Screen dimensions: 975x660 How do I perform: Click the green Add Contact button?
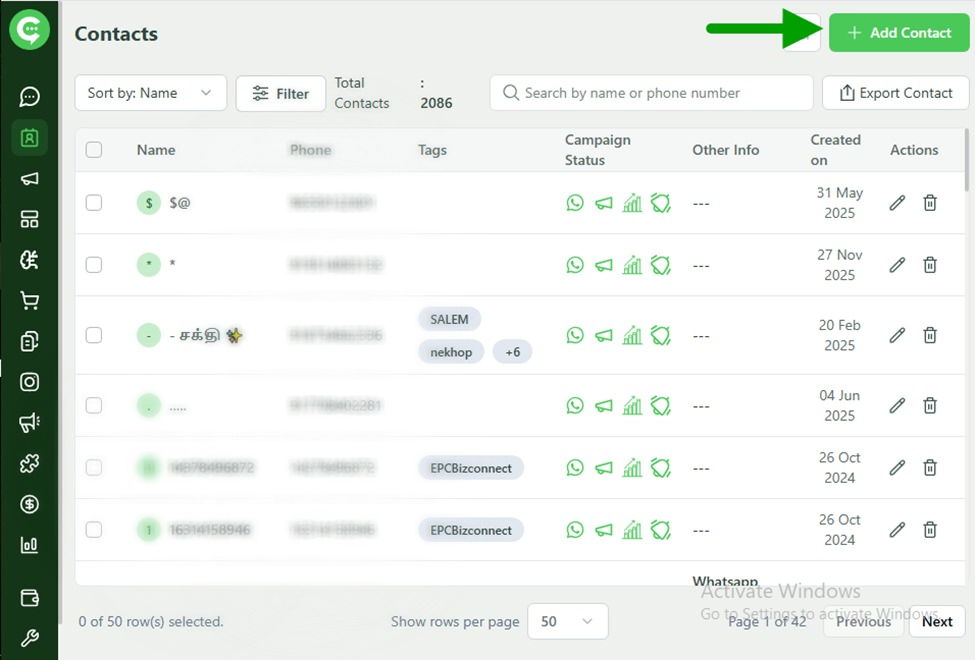898,32
